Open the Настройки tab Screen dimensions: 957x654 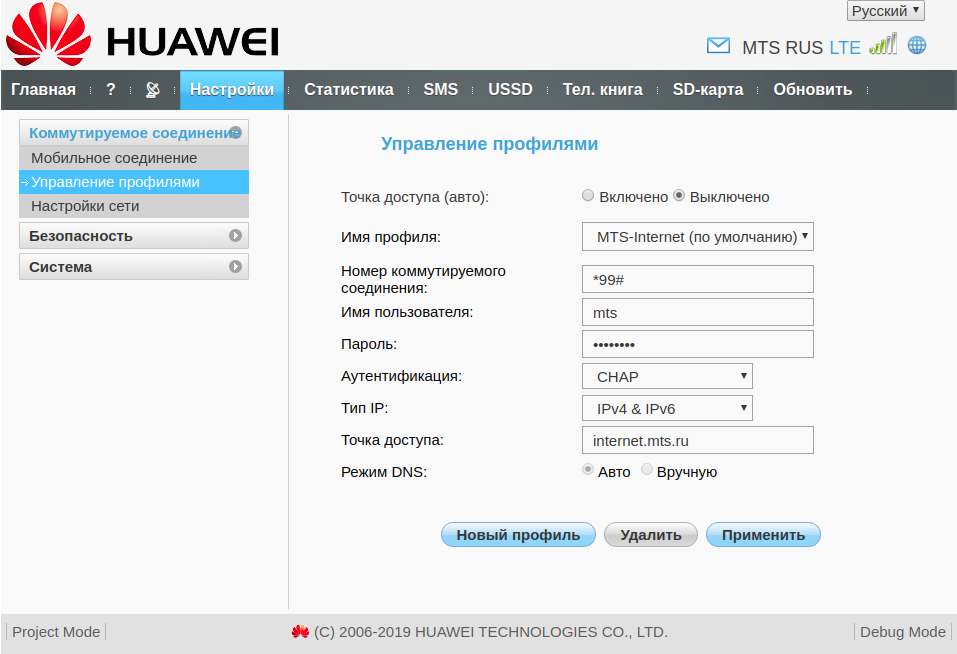232,90
